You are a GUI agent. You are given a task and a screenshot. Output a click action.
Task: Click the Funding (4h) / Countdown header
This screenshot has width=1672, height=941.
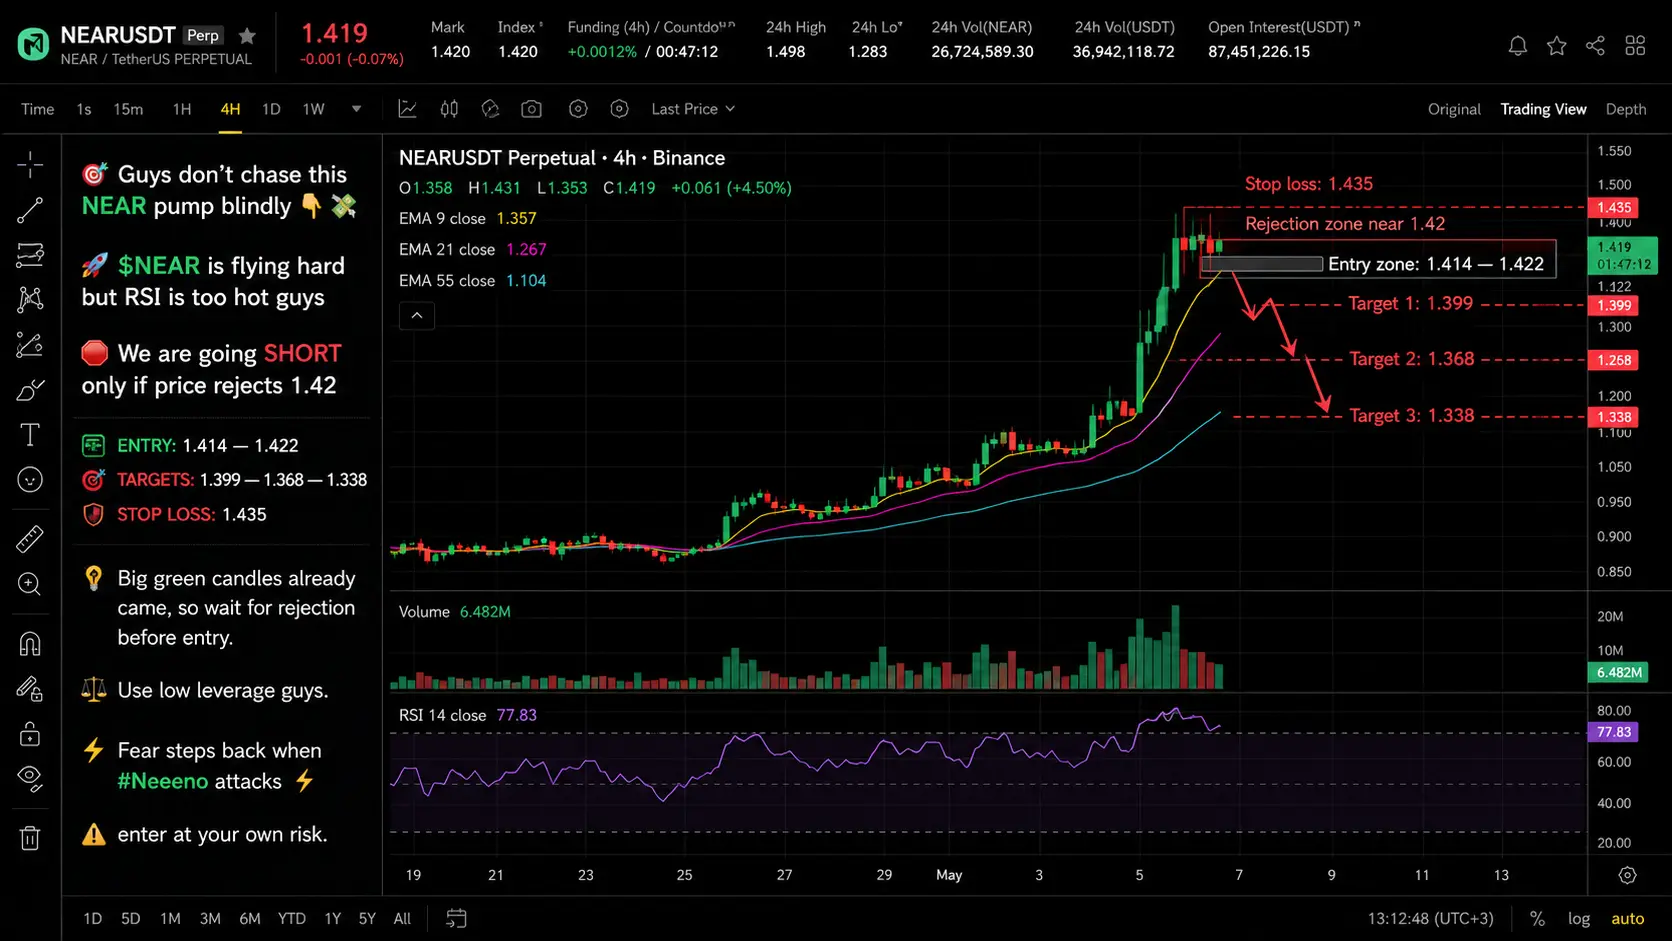point(651,27)
